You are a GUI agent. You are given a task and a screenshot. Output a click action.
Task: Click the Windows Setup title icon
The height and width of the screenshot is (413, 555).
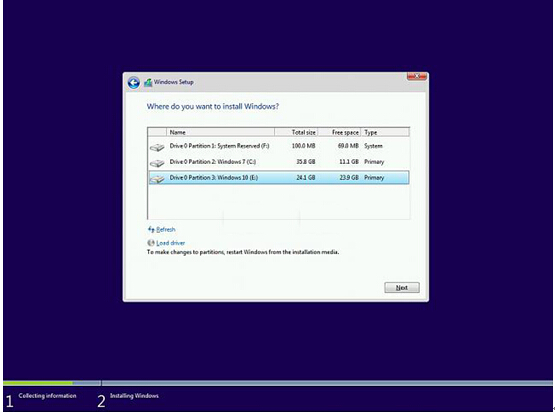point(148,83)
